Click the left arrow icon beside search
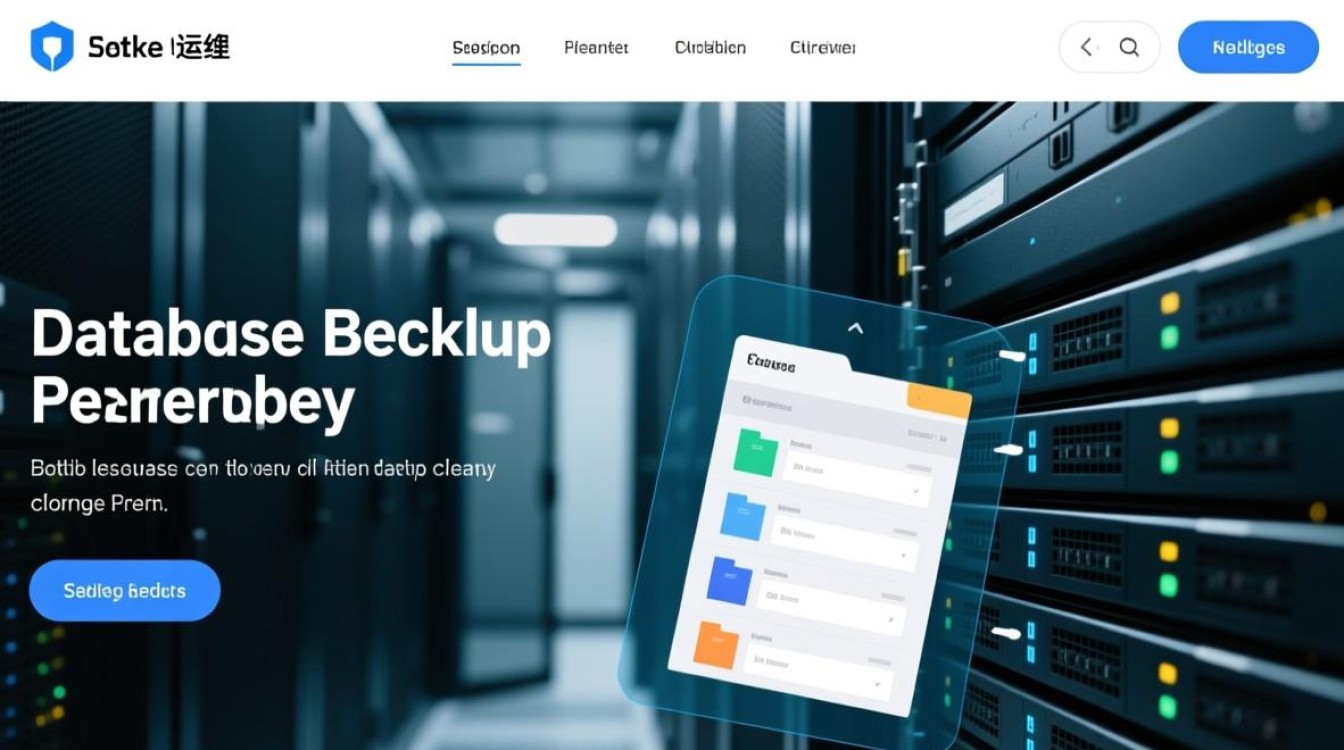 point(1087,47)
